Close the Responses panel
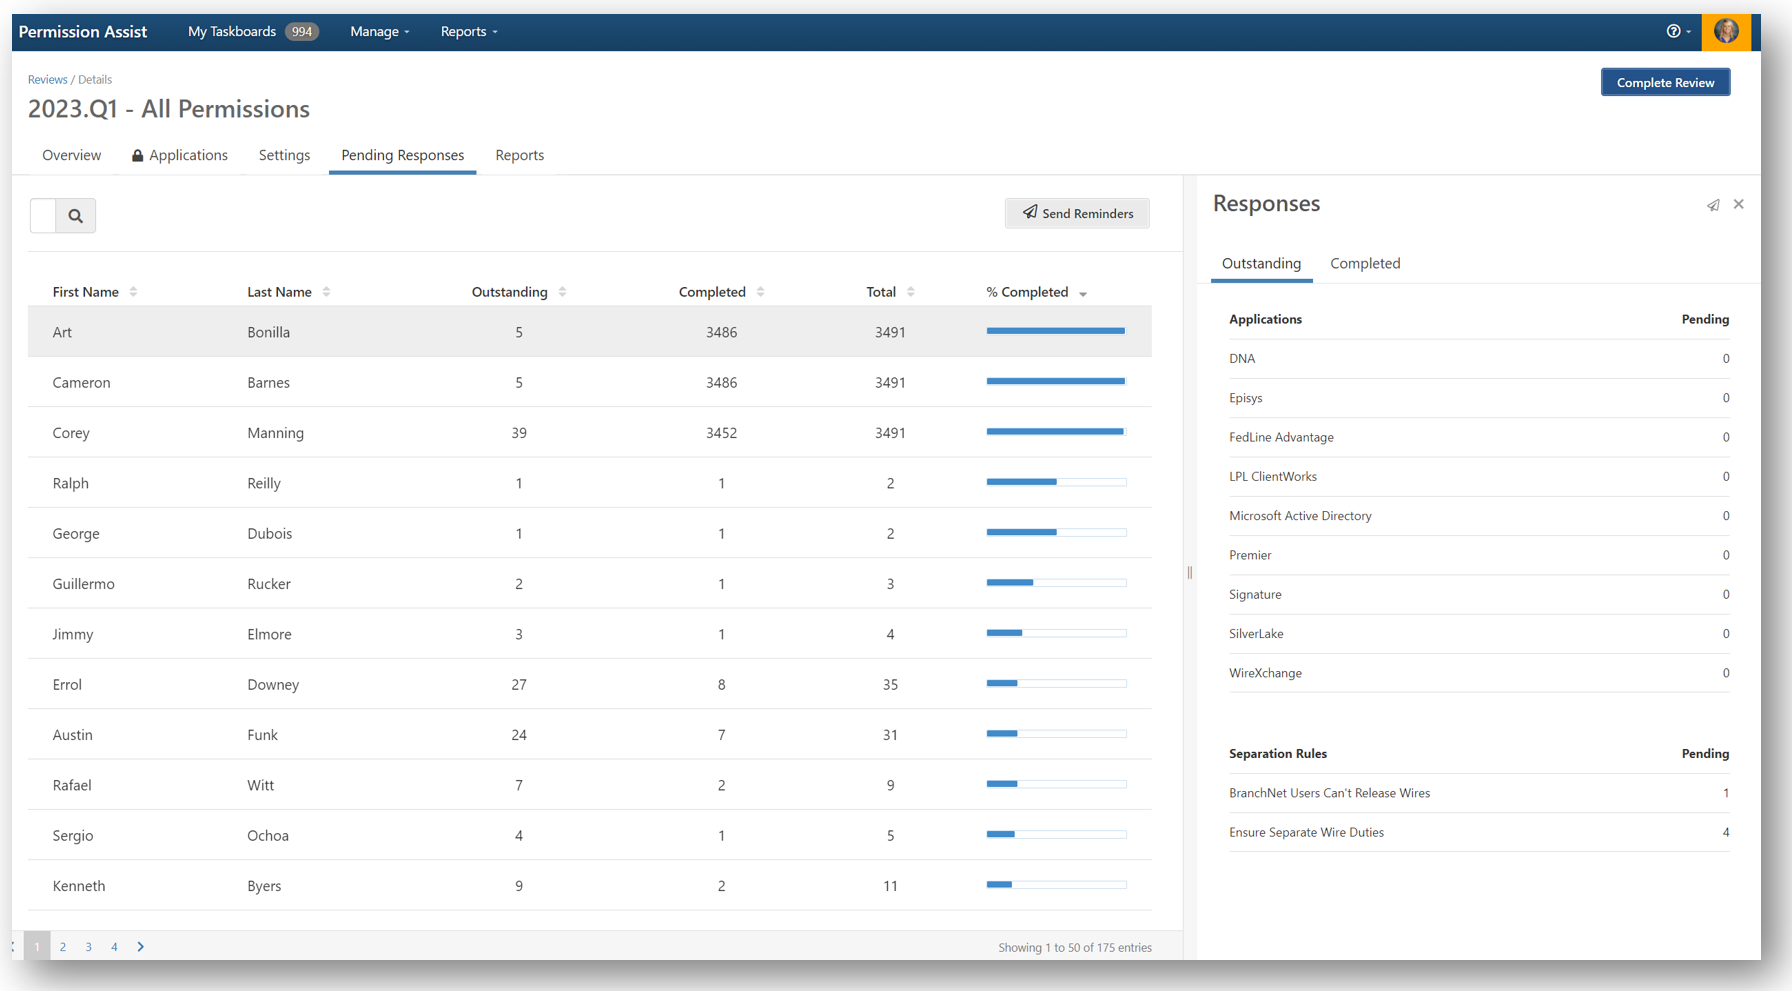The height and width of the screenshot is (991, 1792). click(x=1739, y=204)
